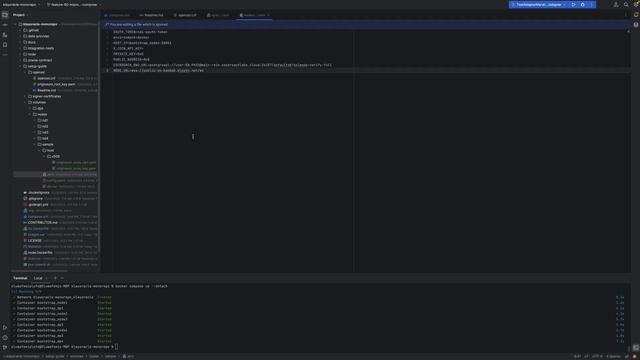Open the project name dropdown
Image resolution: width=640 pixels, height=360 pixels.
[21, 4]
